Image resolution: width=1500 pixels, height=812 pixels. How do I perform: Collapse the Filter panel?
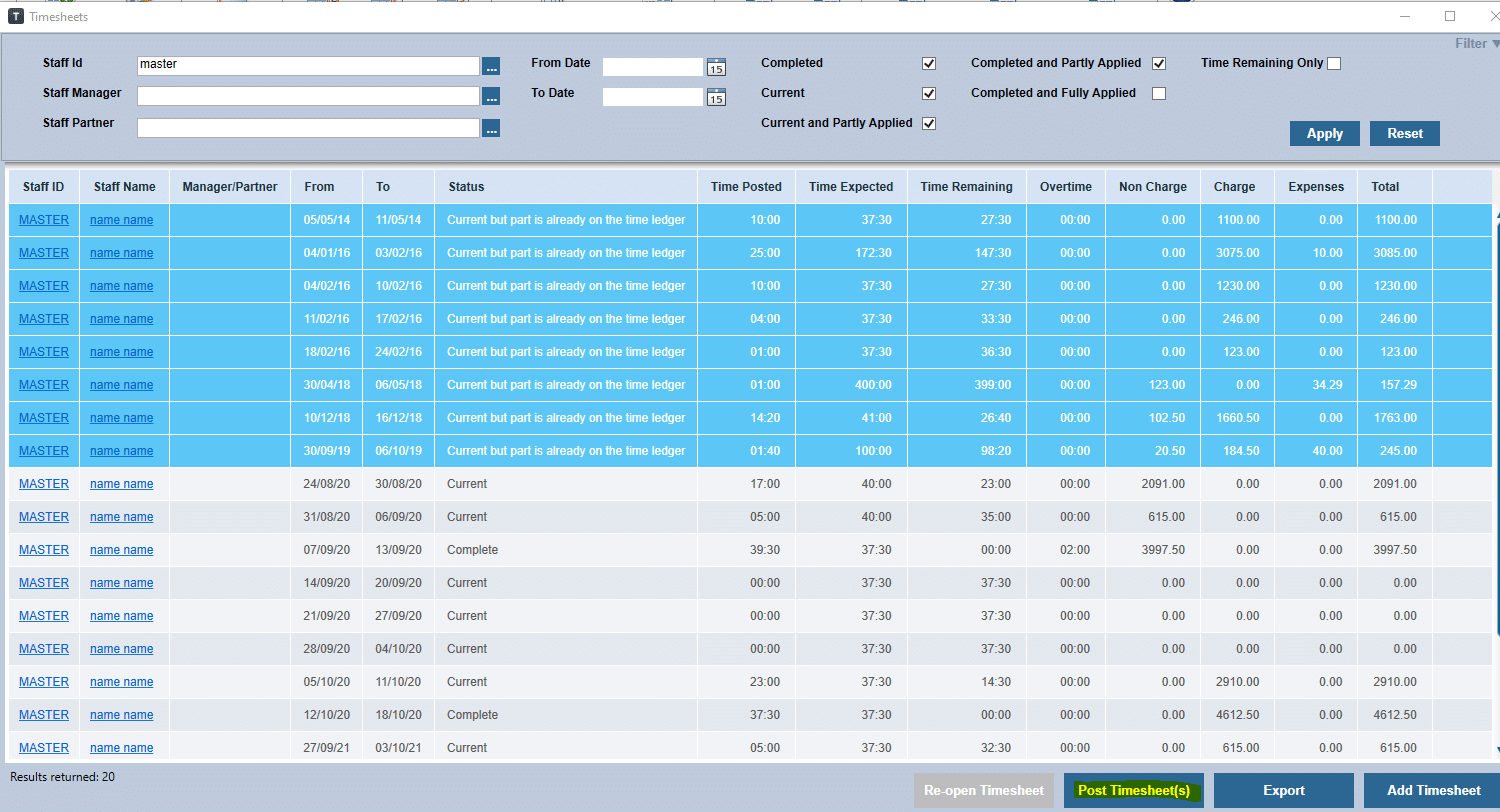click(1475, 43)
